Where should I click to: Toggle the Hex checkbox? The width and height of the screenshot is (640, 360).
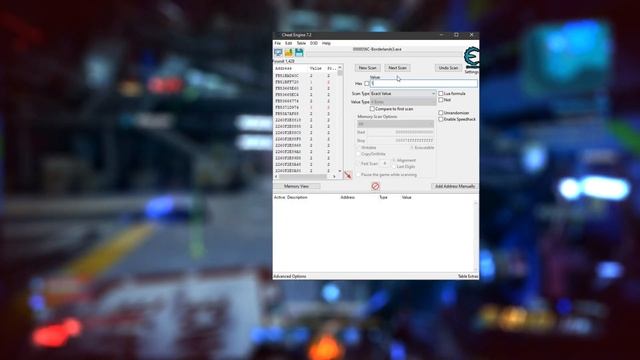(x=367, y=84)
